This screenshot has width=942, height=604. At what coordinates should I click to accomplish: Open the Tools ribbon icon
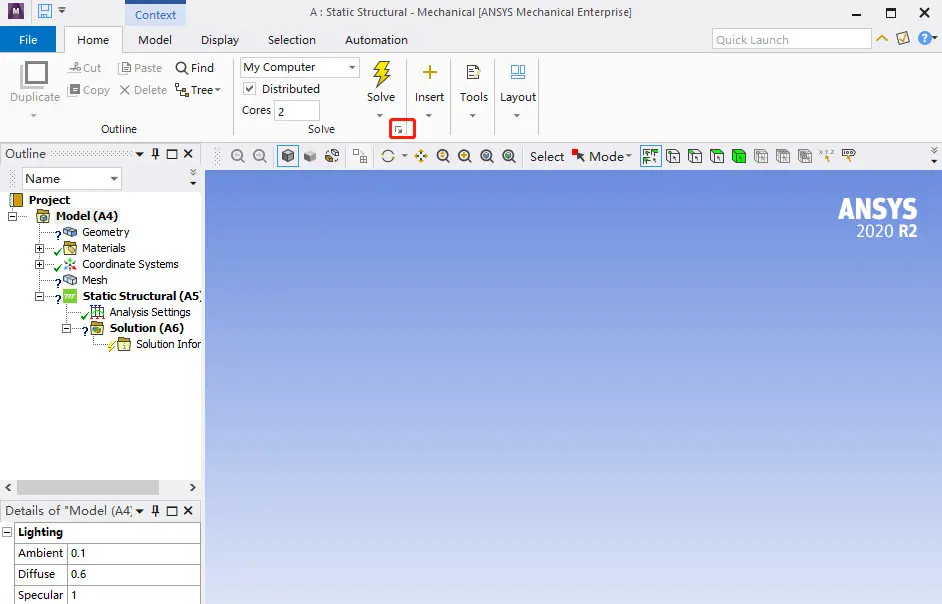(473, 73)
